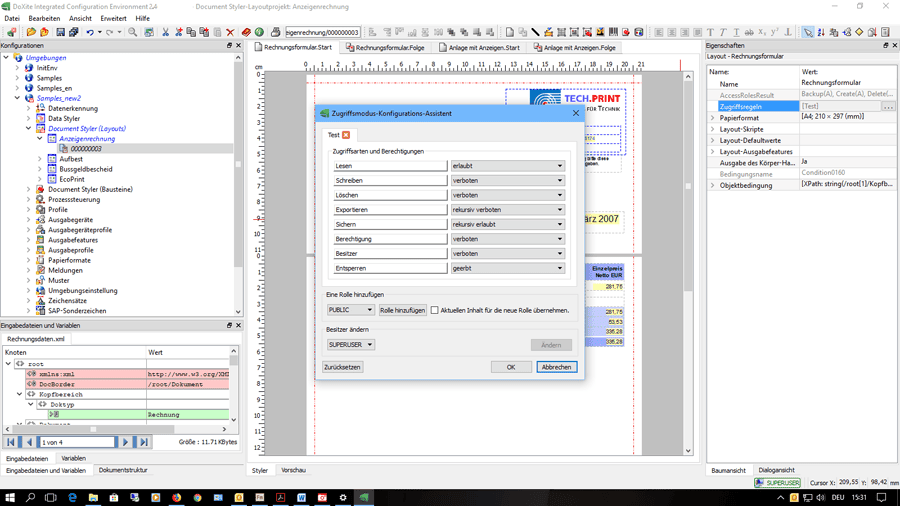Viewport: 900px width, 506px height.
Task: Open the Sichern permission dropdown
Action: (x=507, y=224)
